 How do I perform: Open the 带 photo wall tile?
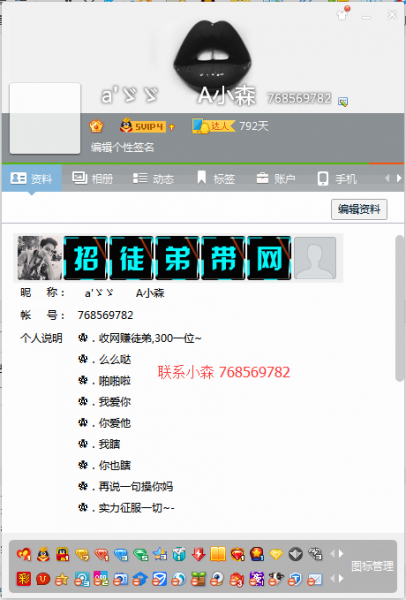tap(223, 258)
